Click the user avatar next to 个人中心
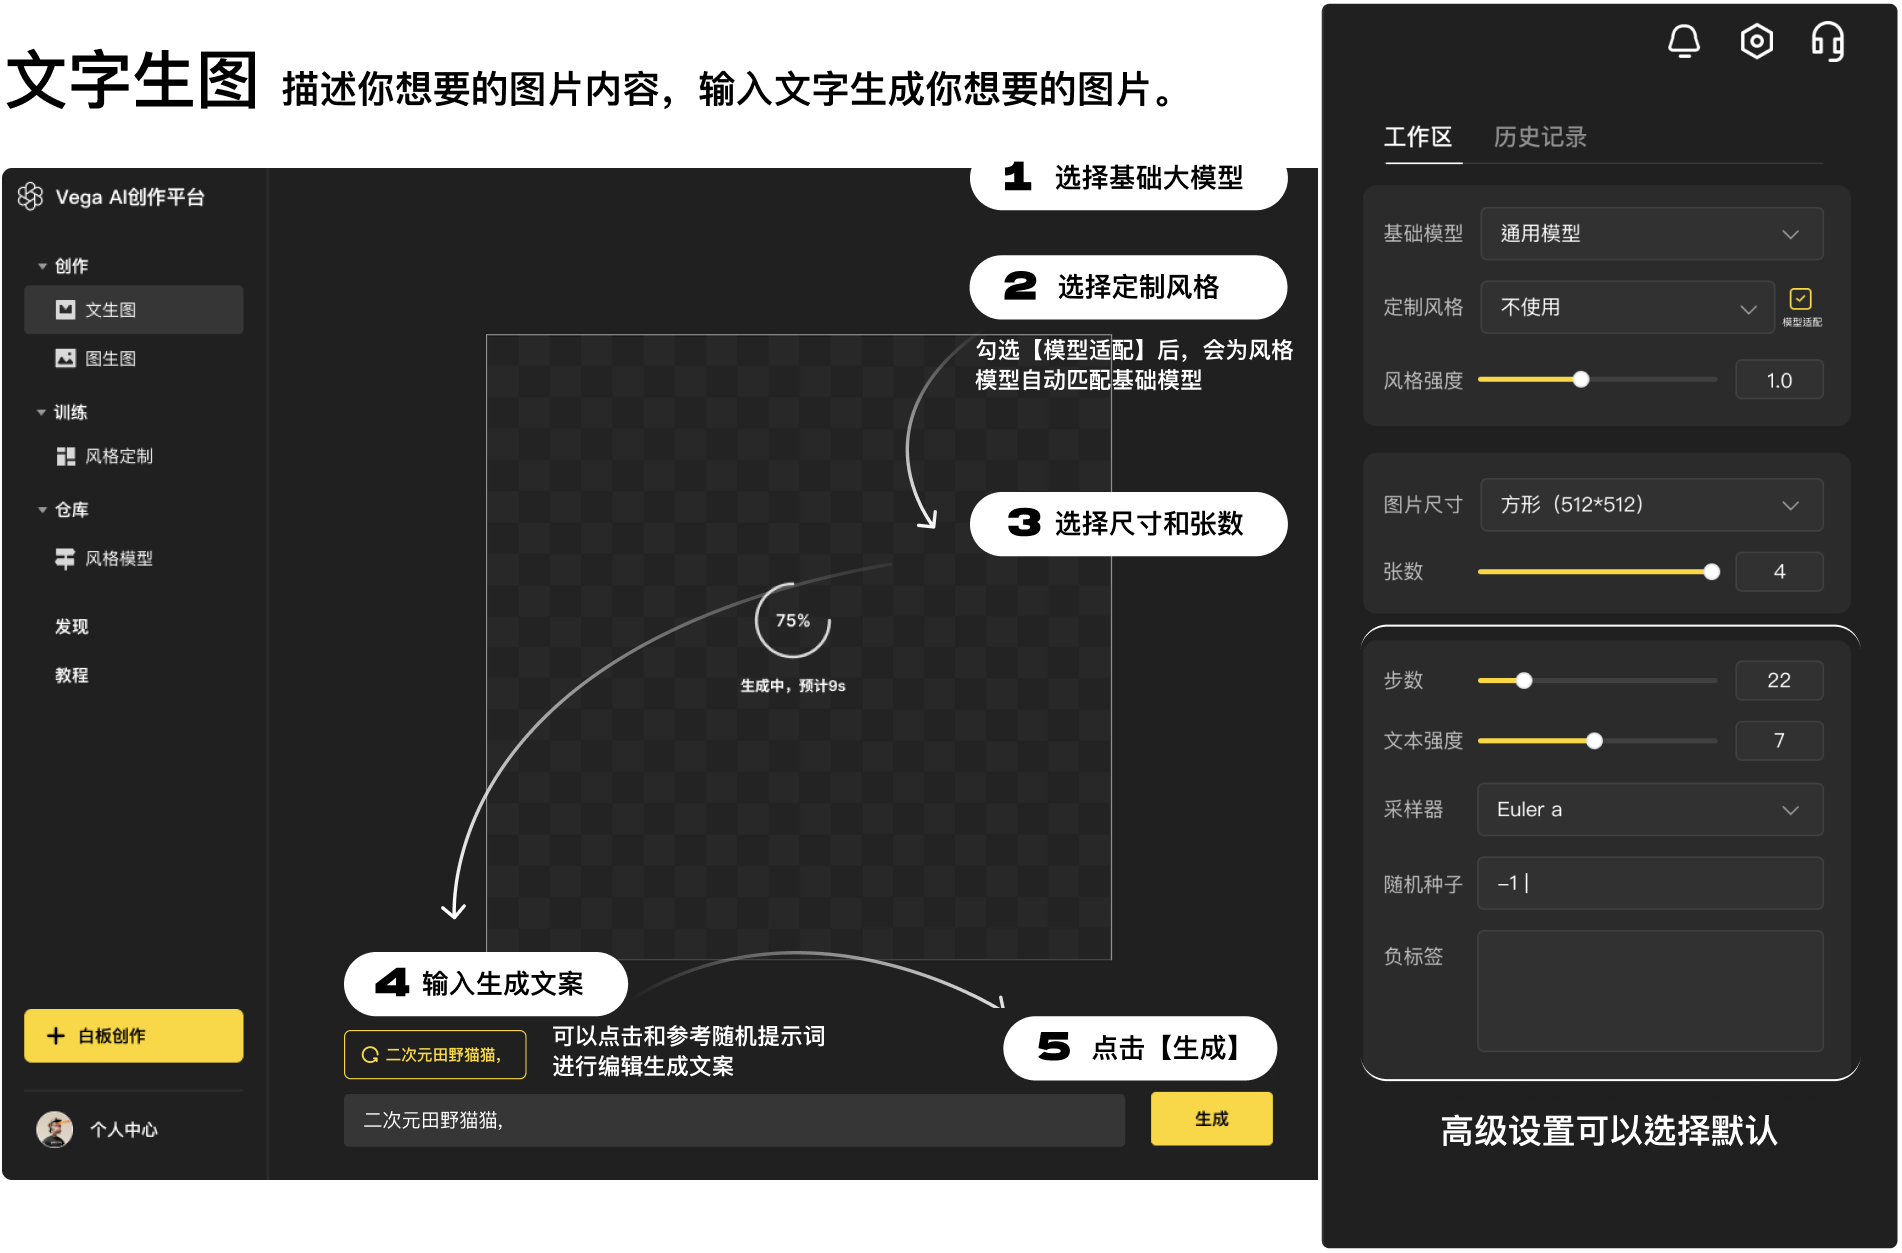This screenshot has height=1253, width=1902. (55, 1129)
